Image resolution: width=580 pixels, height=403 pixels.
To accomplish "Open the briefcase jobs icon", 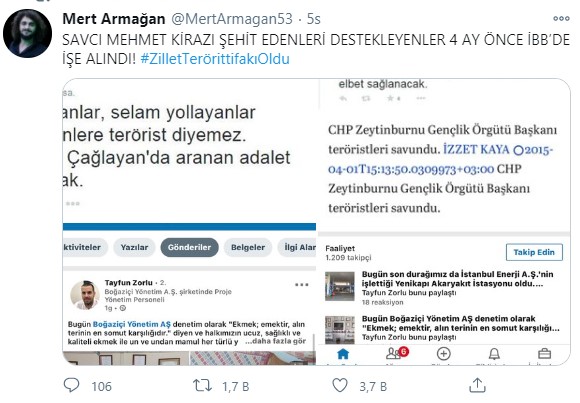I will pos(544,354).
